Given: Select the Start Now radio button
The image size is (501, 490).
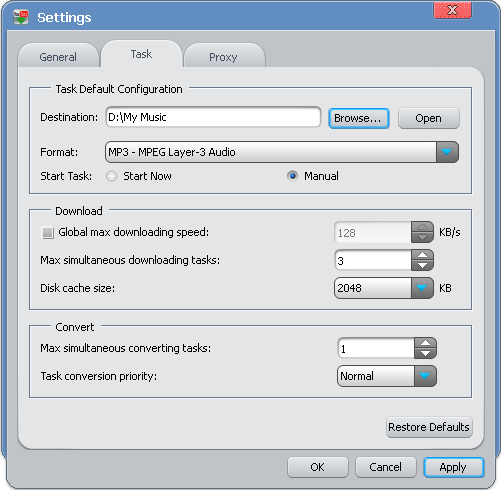Looking at the screenshot, I should 112,176.
